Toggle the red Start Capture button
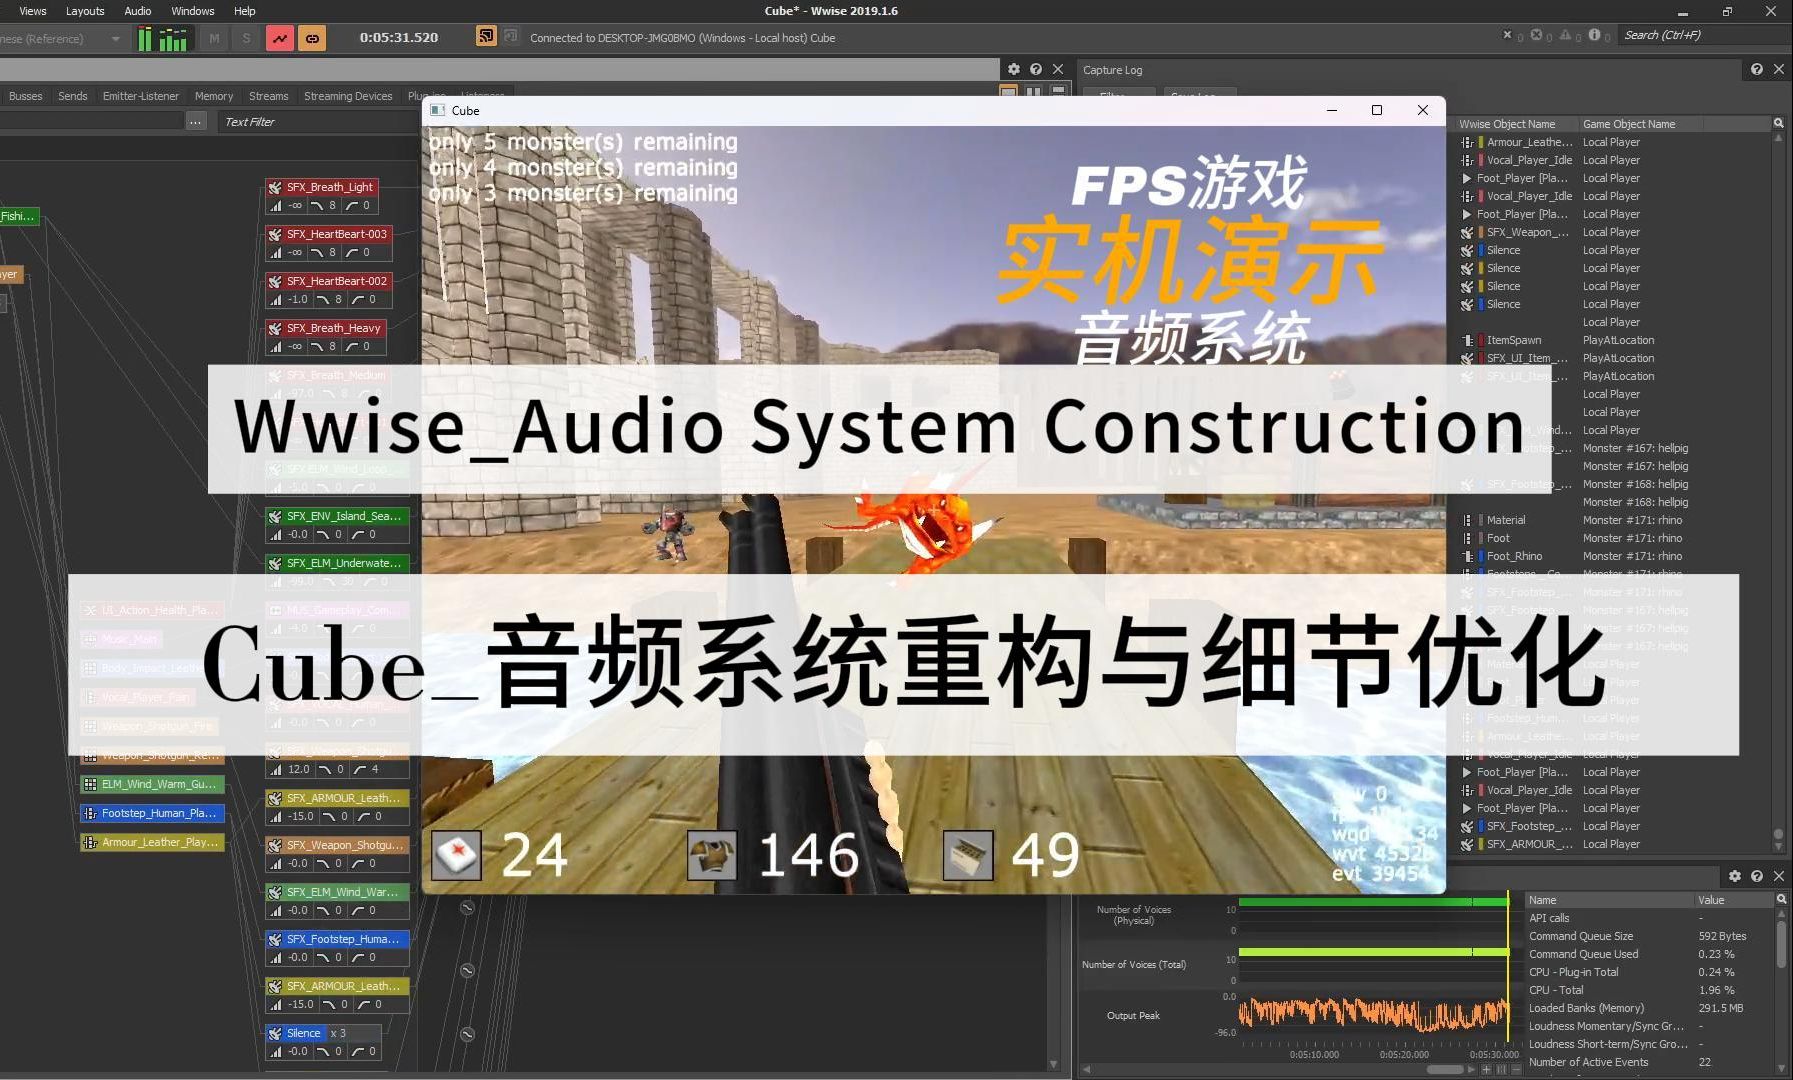 click(x=280, y=39)
